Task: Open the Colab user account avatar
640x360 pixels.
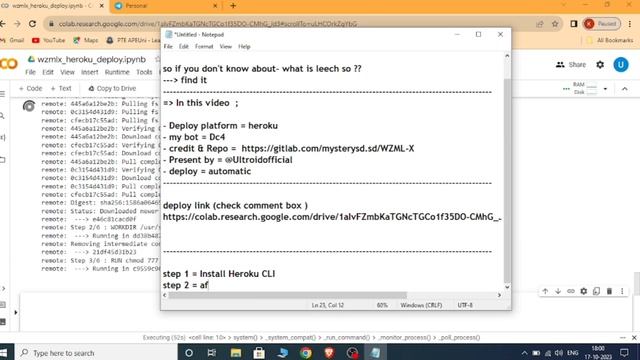Action: coord(621,64)
